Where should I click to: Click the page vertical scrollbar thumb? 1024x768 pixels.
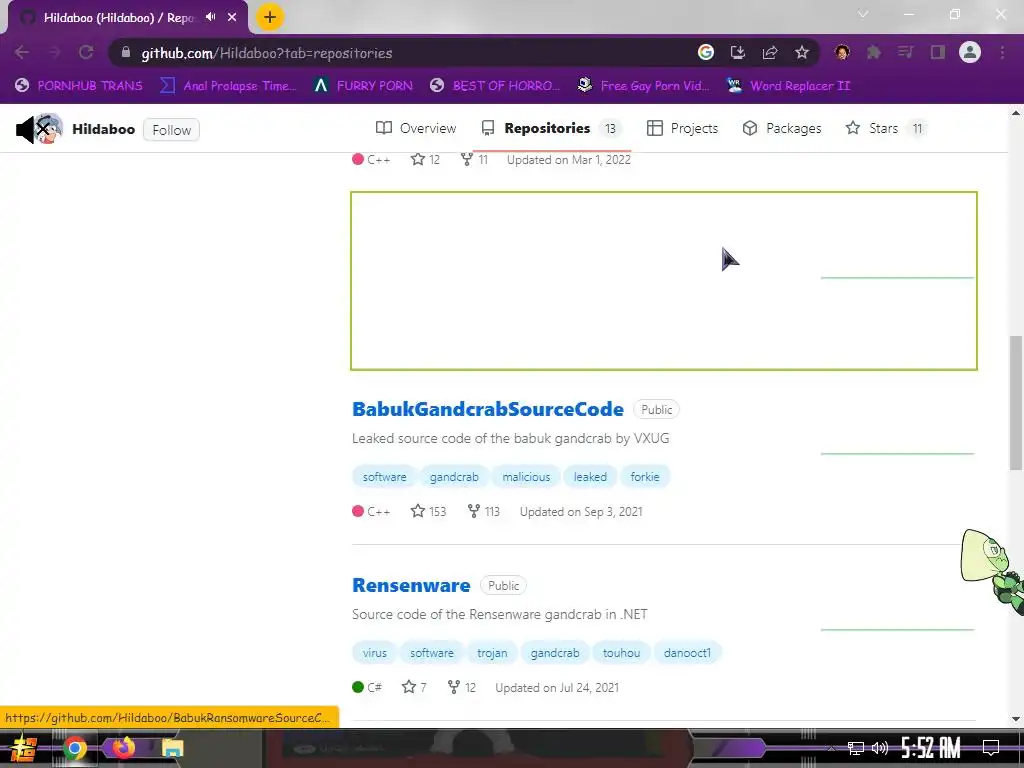pos(1016,402)
